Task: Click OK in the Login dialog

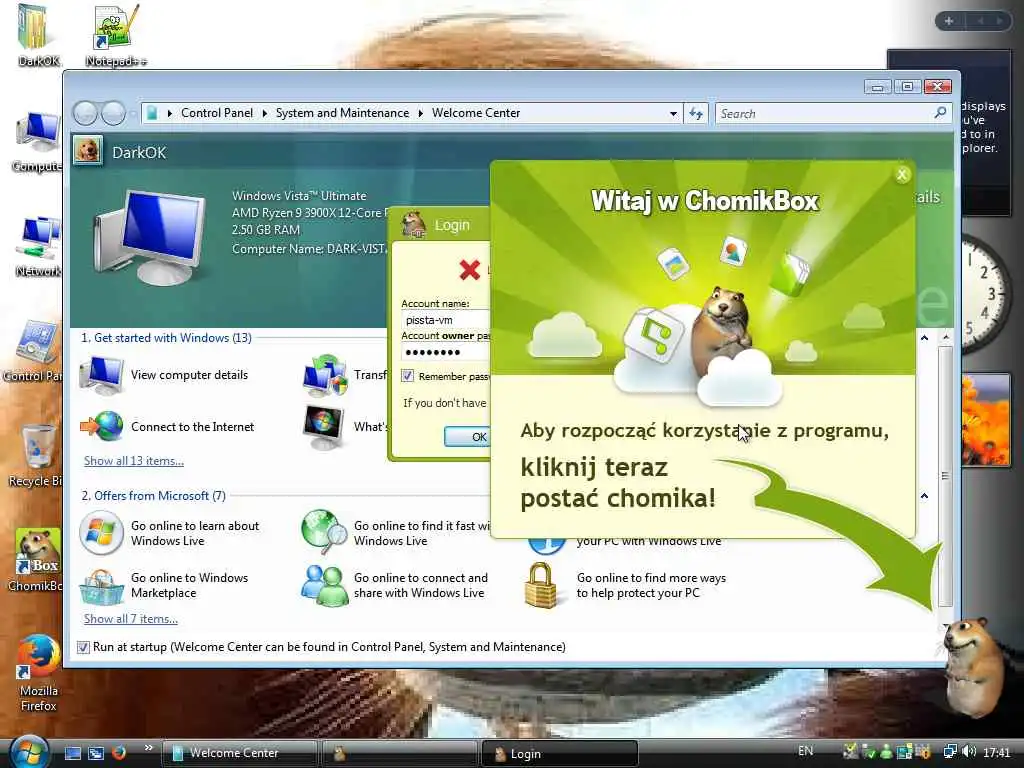Action: (468, 437)
